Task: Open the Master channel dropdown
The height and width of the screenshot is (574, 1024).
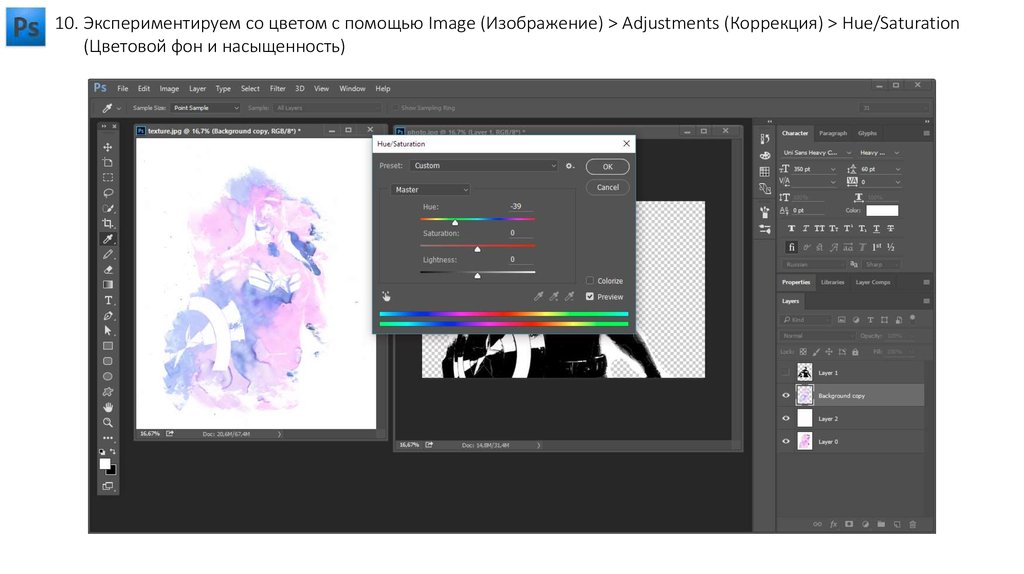Action: [x=430, y=190]
